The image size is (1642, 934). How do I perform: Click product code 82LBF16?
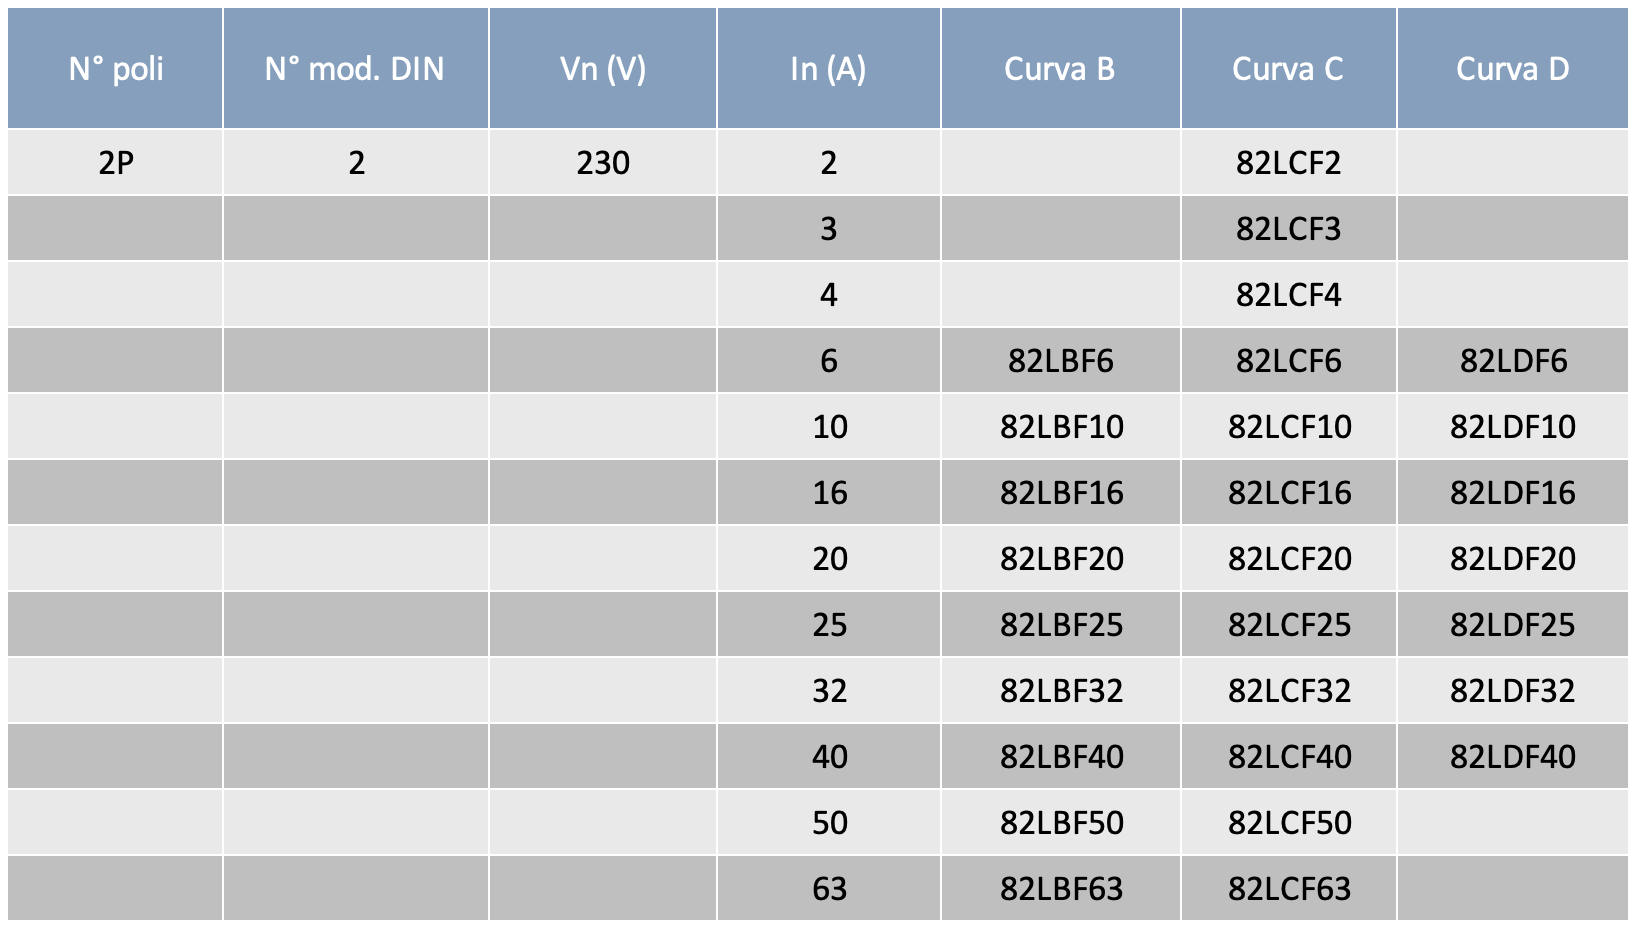(1061, 492)
